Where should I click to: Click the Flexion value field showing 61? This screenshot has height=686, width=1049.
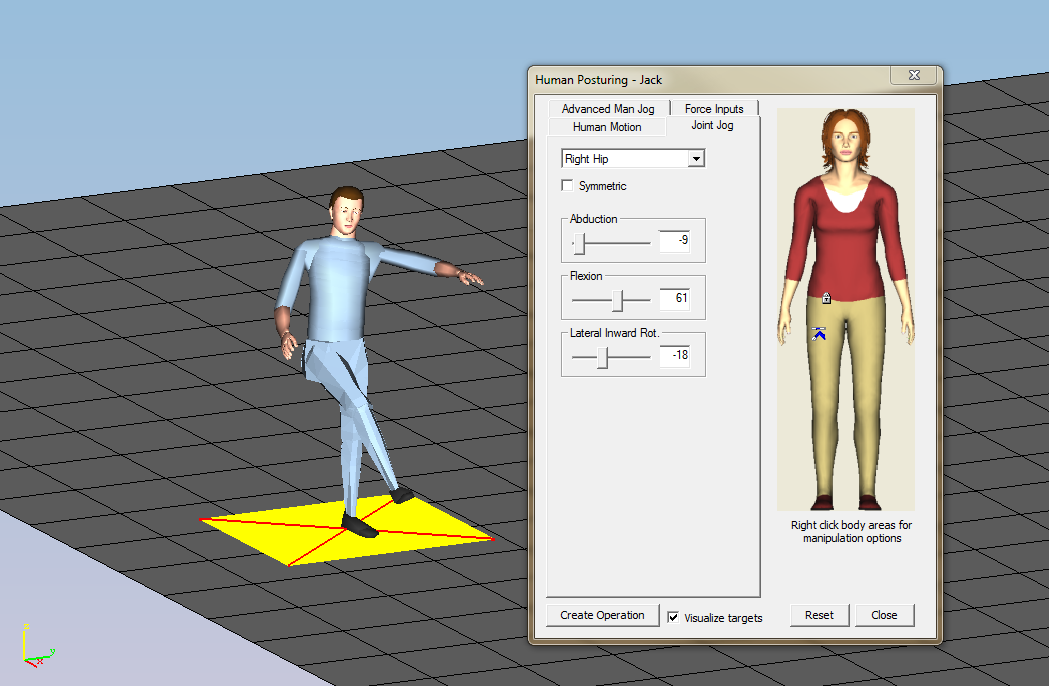(x=674, y=298)
